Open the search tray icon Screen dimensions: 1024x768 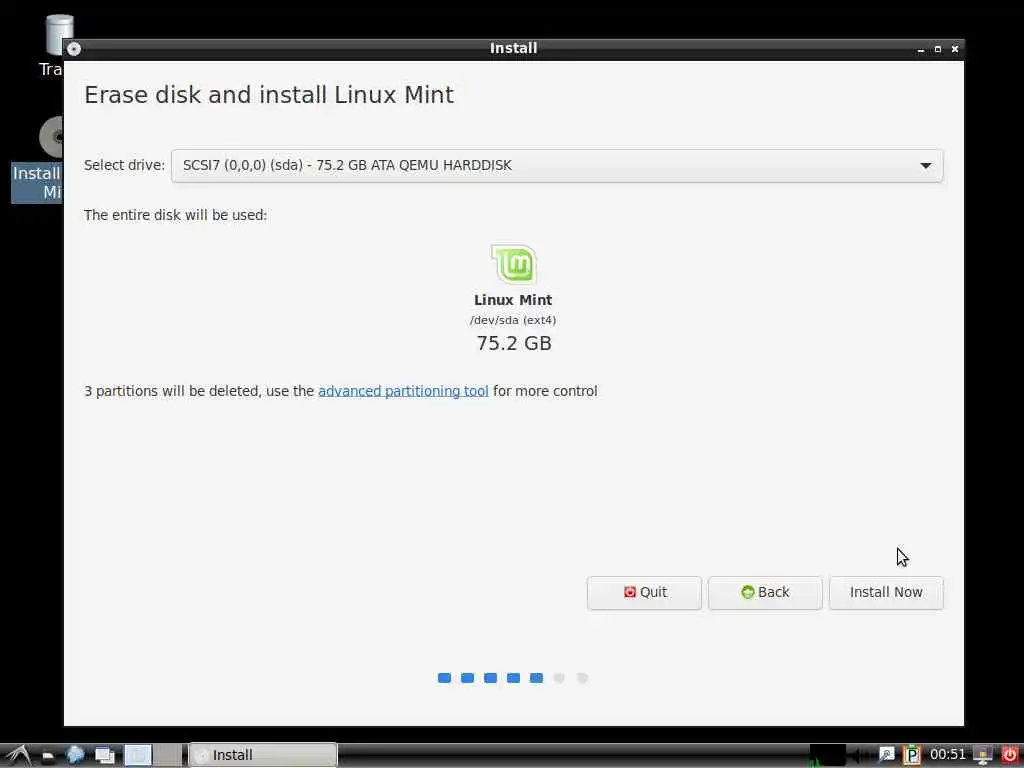pos(886,755)
